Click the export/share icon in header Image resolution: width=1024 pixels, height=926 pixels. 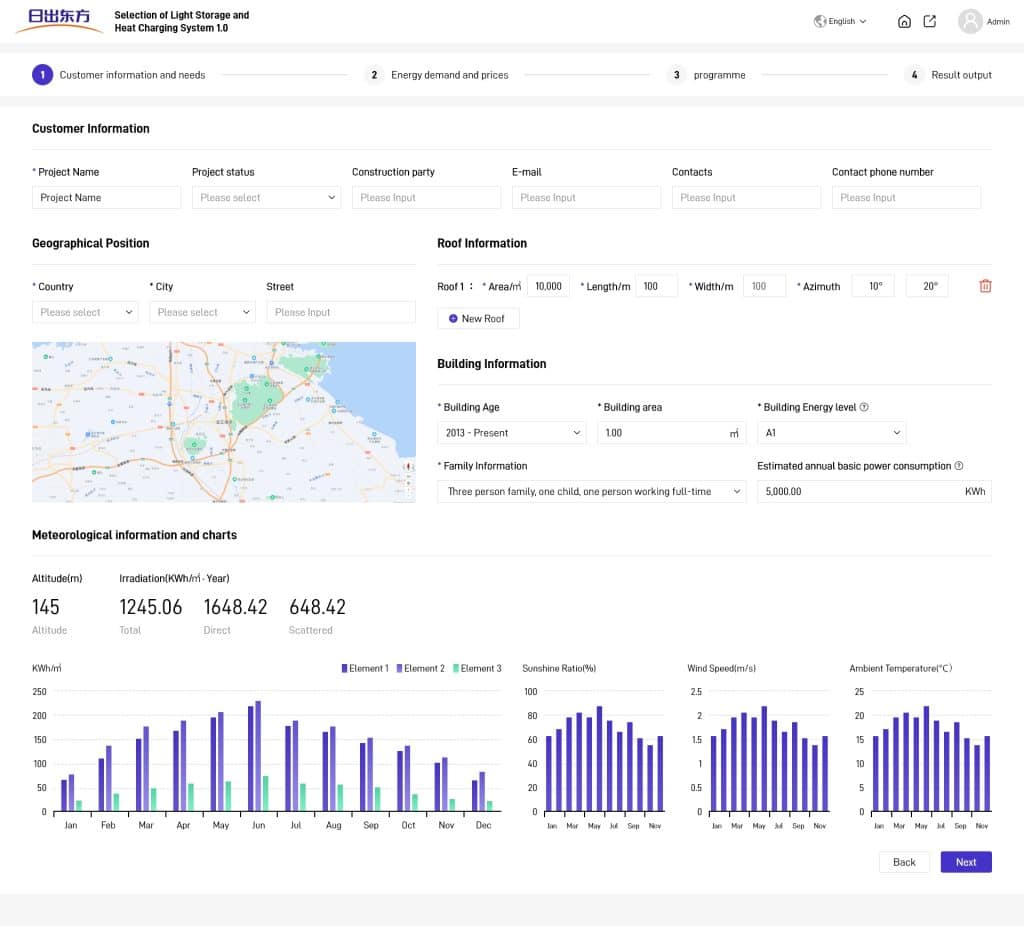[930, 21]
